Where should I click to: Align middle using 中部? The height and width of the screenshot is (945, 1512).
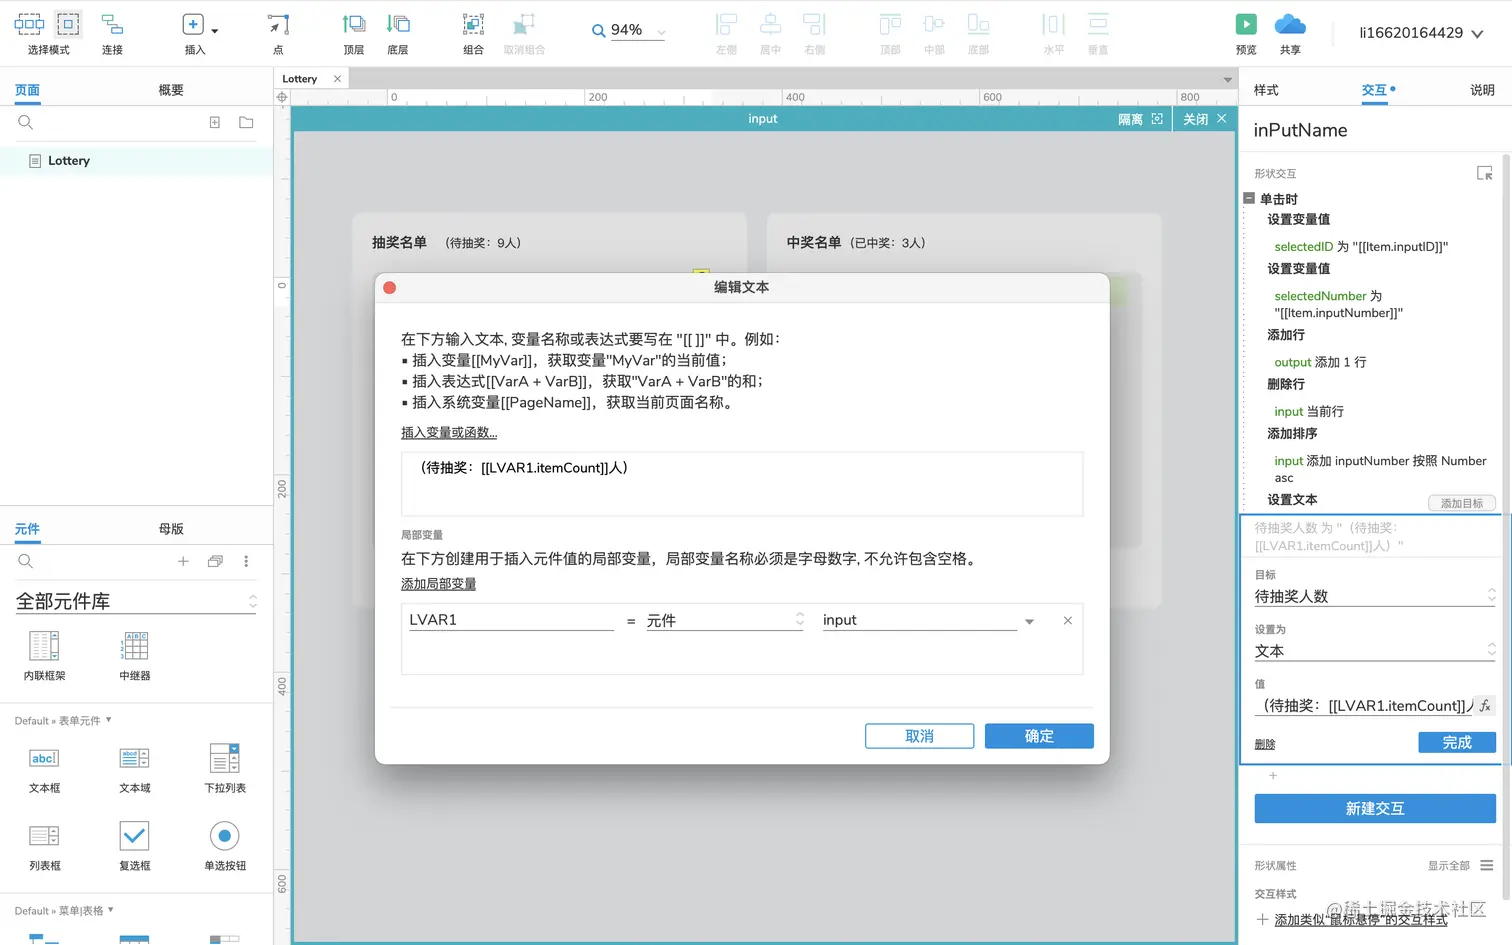(934, 33)
